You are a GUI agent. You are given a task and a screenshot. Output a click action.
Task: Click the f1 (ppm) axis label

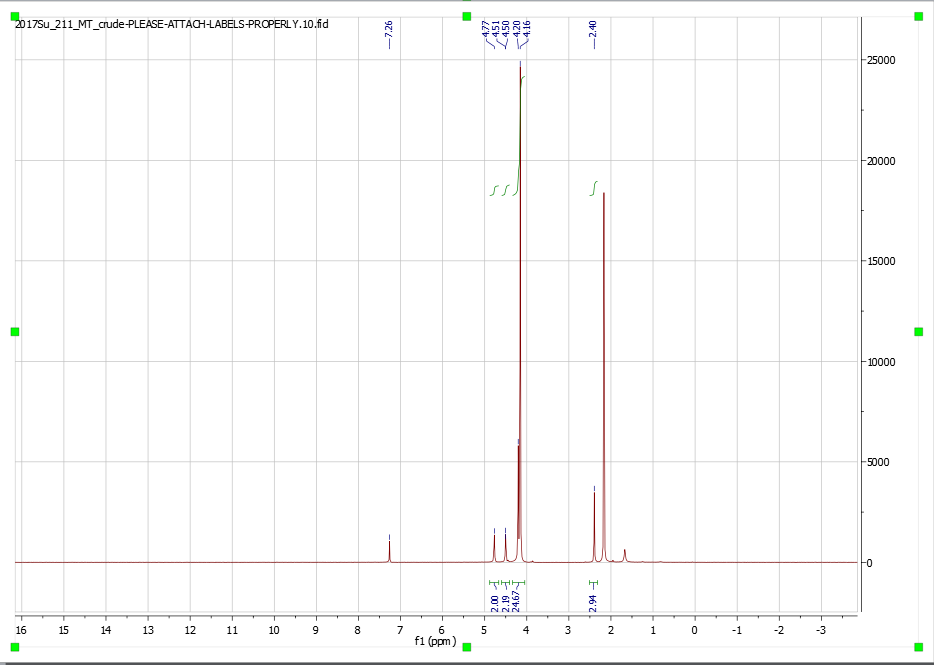(x=433, y=644)
